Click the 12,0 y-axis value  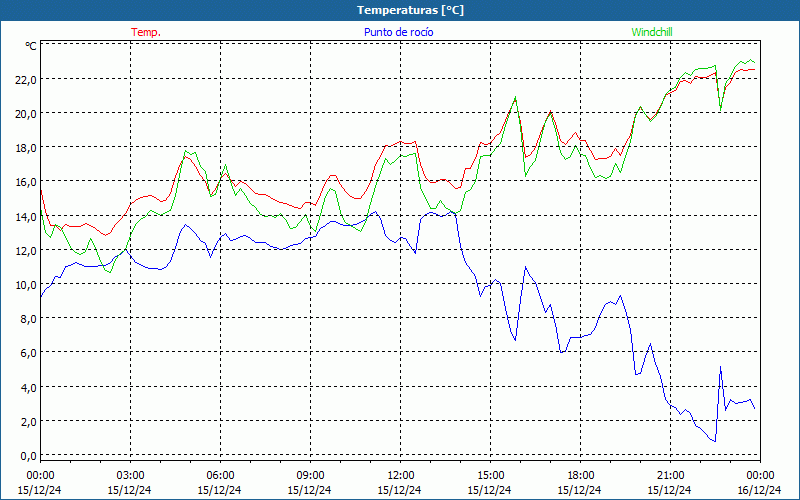click(x=26, y=251)
